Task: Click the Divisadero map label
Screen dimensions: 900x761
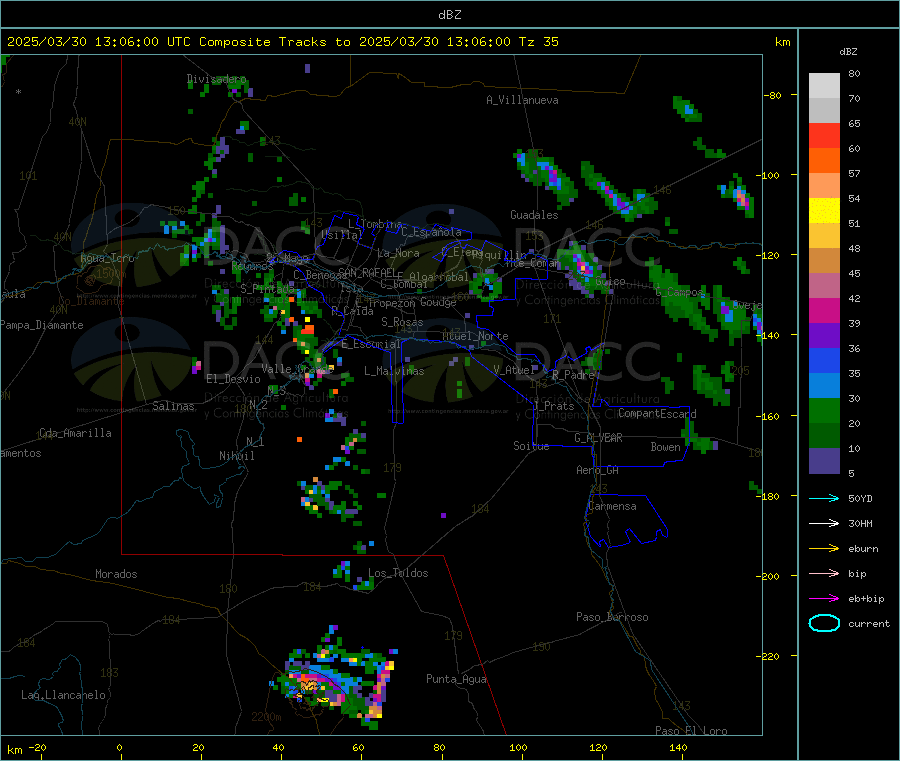Action: pos(216,79)
